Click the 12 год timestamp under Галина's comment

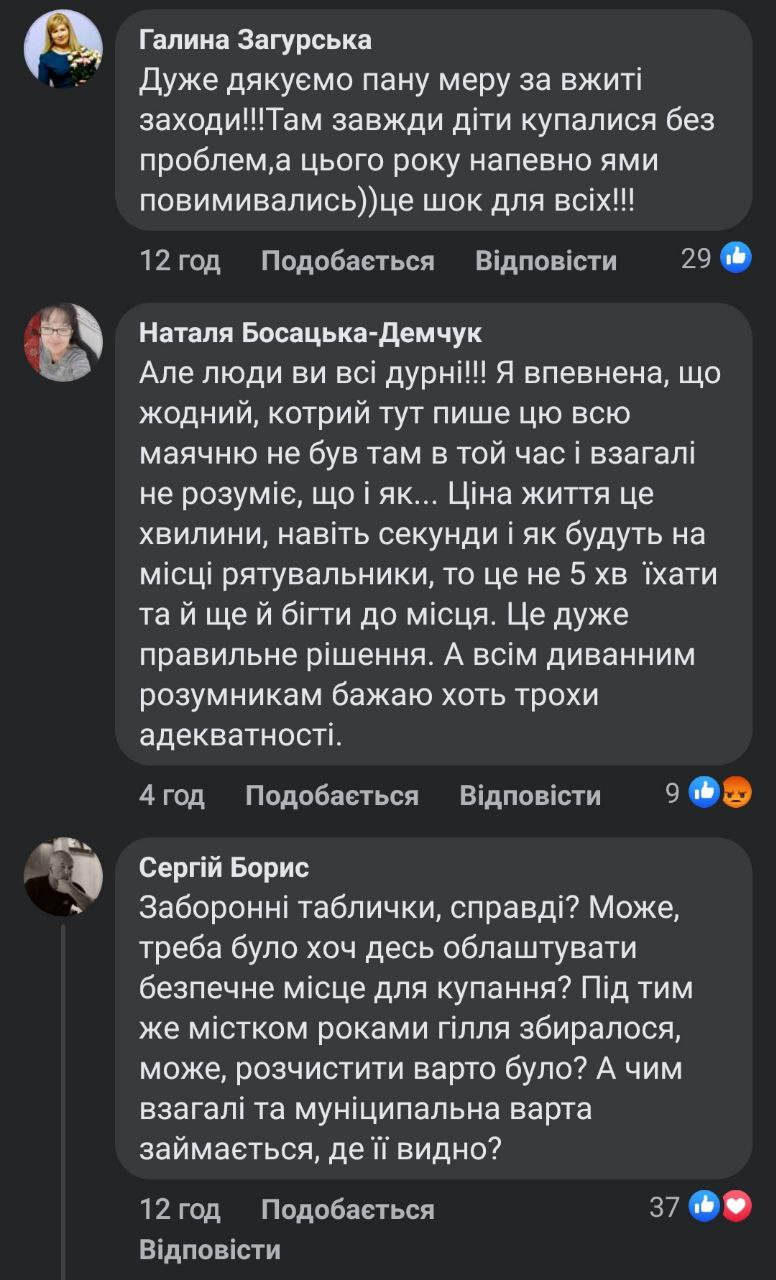180,261
